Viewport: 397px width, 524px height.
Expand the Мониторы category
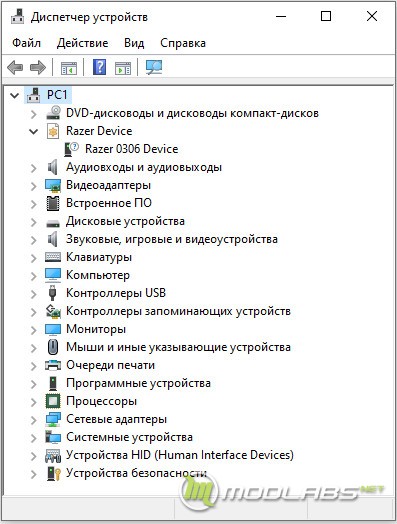tap(33, 330)
